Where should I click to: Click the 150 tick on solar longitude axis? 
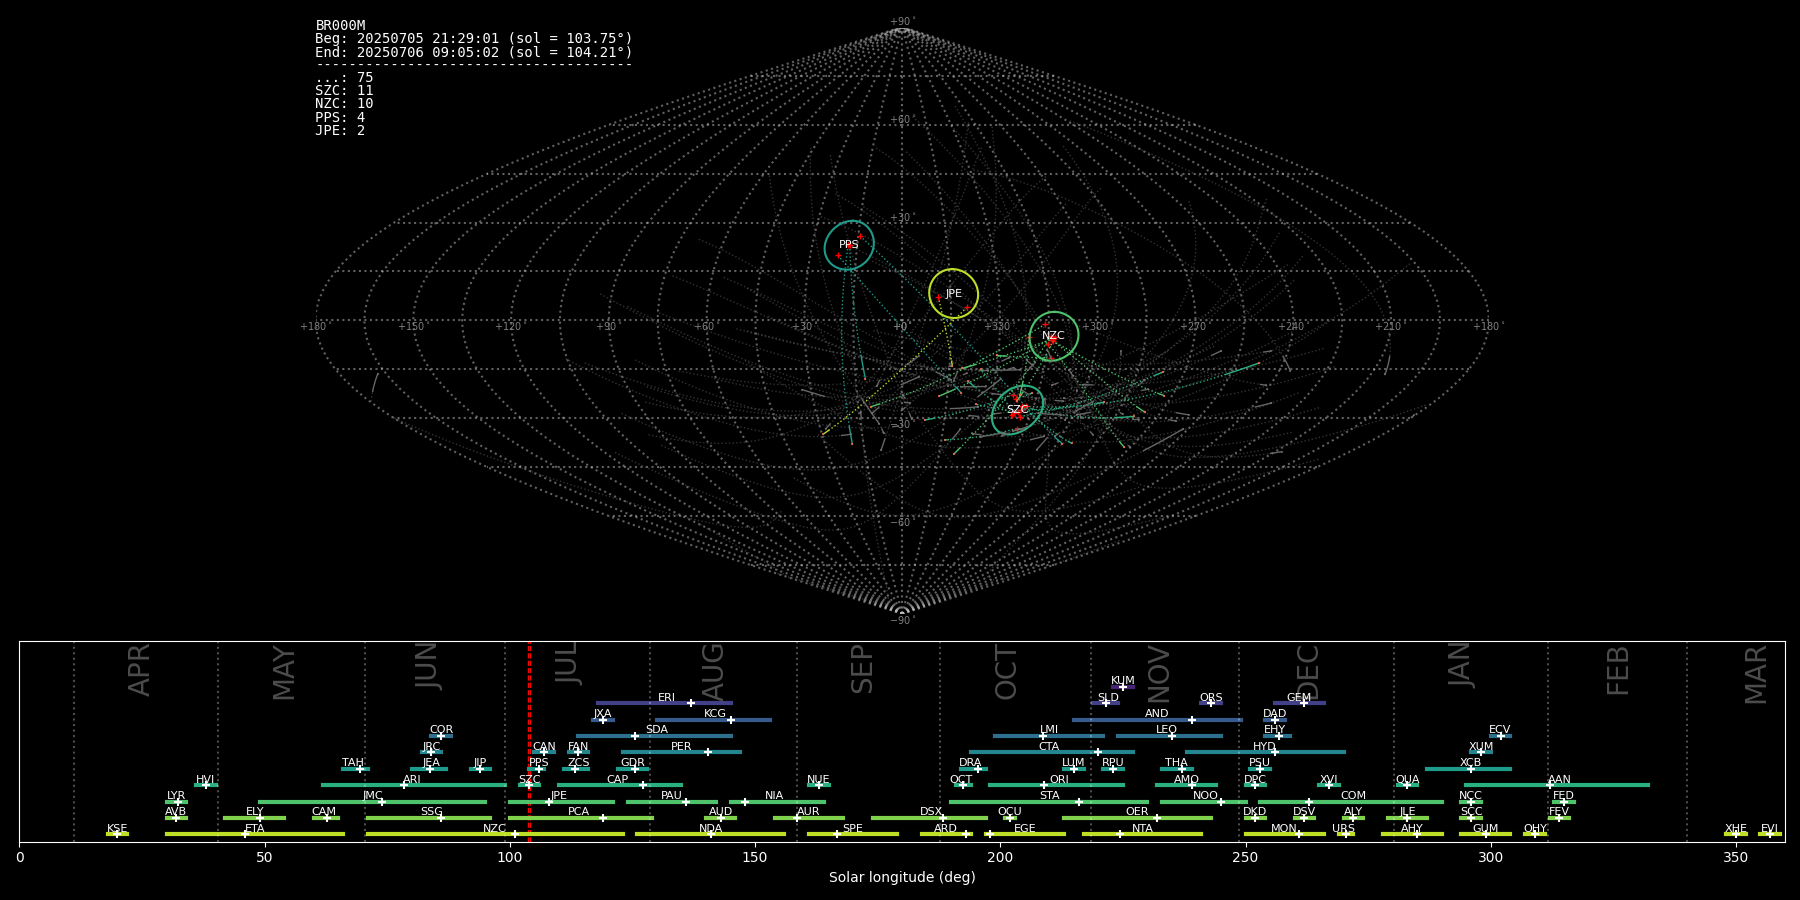point(755,857)
